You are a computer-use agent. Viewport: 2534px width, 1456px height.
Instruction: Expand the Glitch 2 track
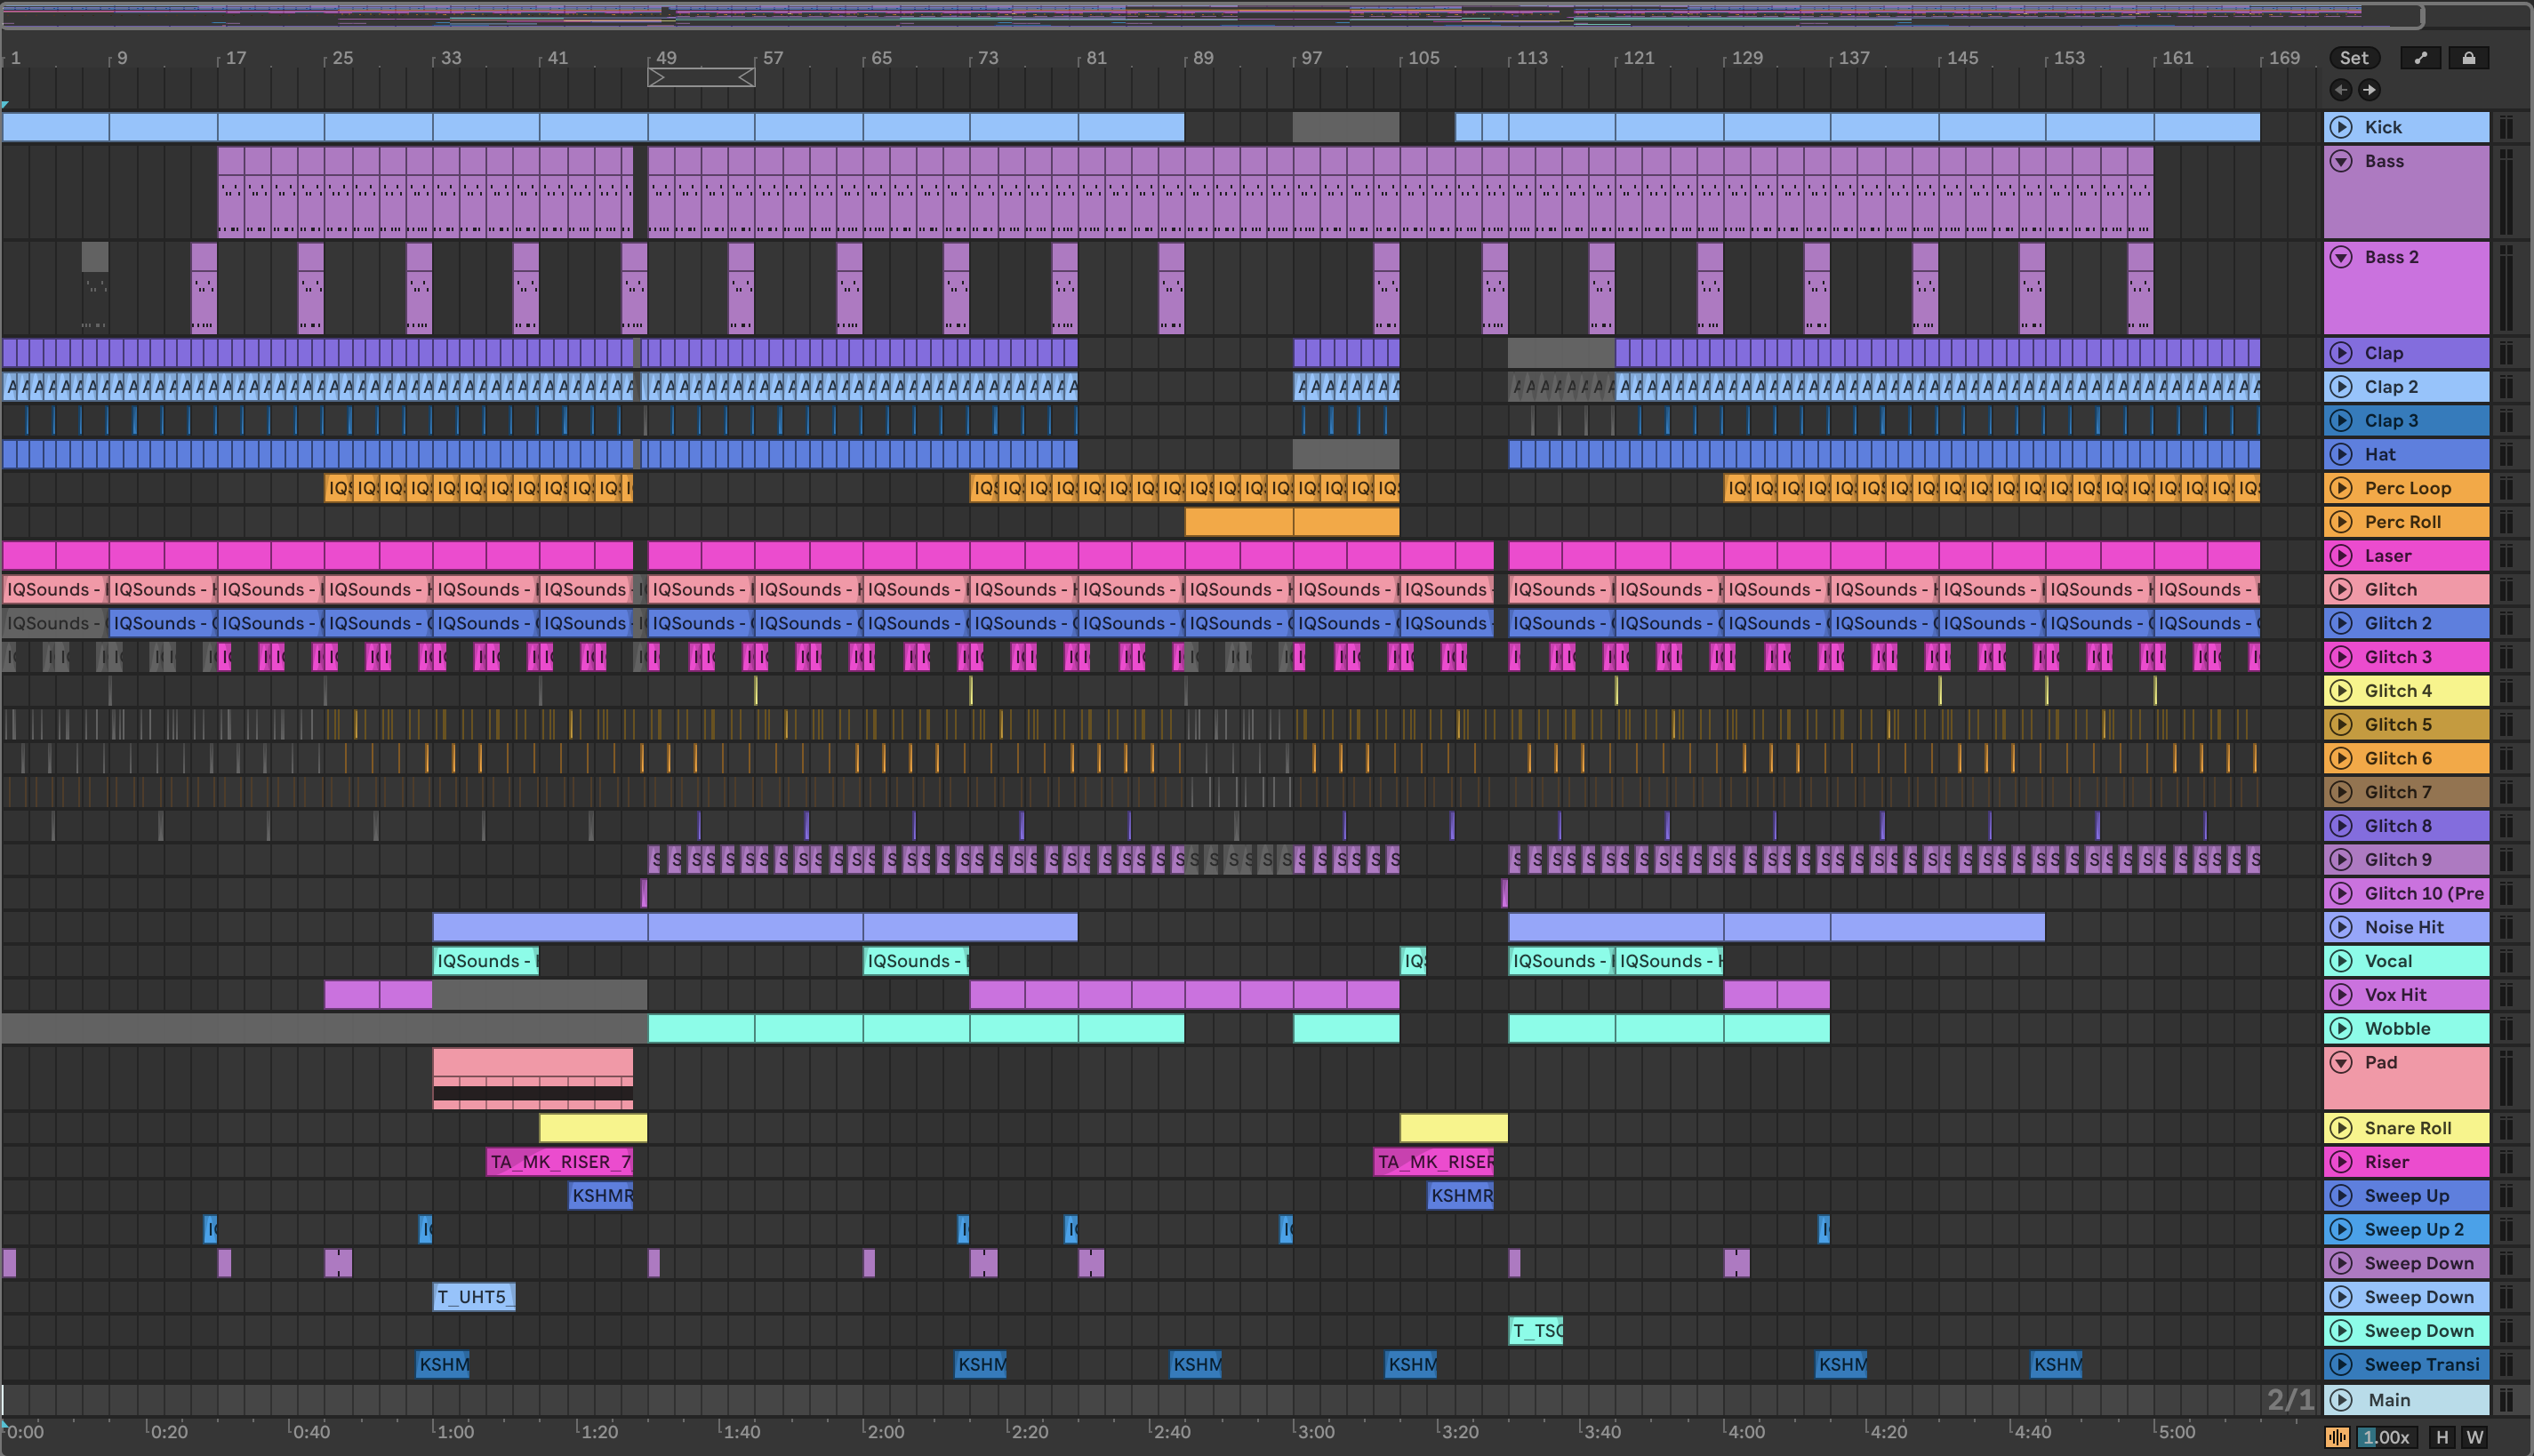point(2341,624)
